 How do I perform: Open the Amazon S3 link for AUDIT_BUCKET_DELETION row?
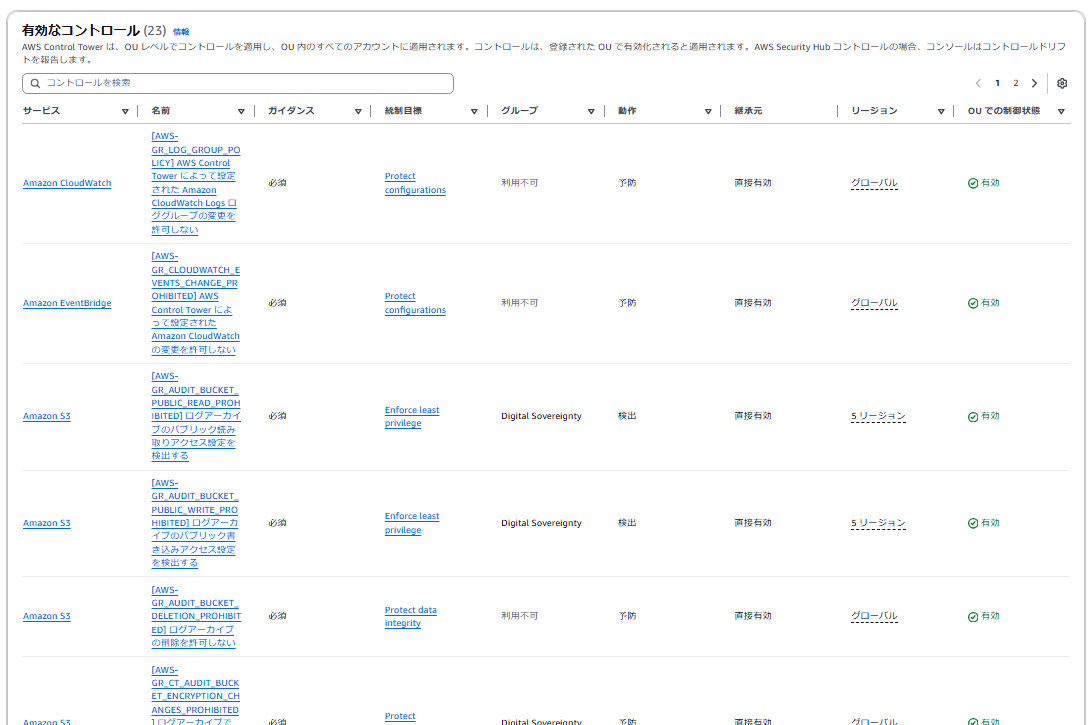tap(47, 616)
